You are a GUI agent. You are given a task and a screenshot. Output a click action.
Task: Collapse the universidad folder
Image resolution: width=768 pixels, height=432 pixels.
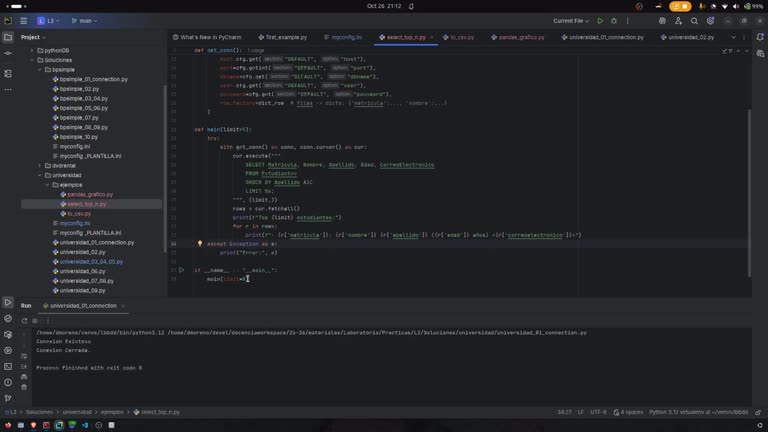tap(40, 175)
